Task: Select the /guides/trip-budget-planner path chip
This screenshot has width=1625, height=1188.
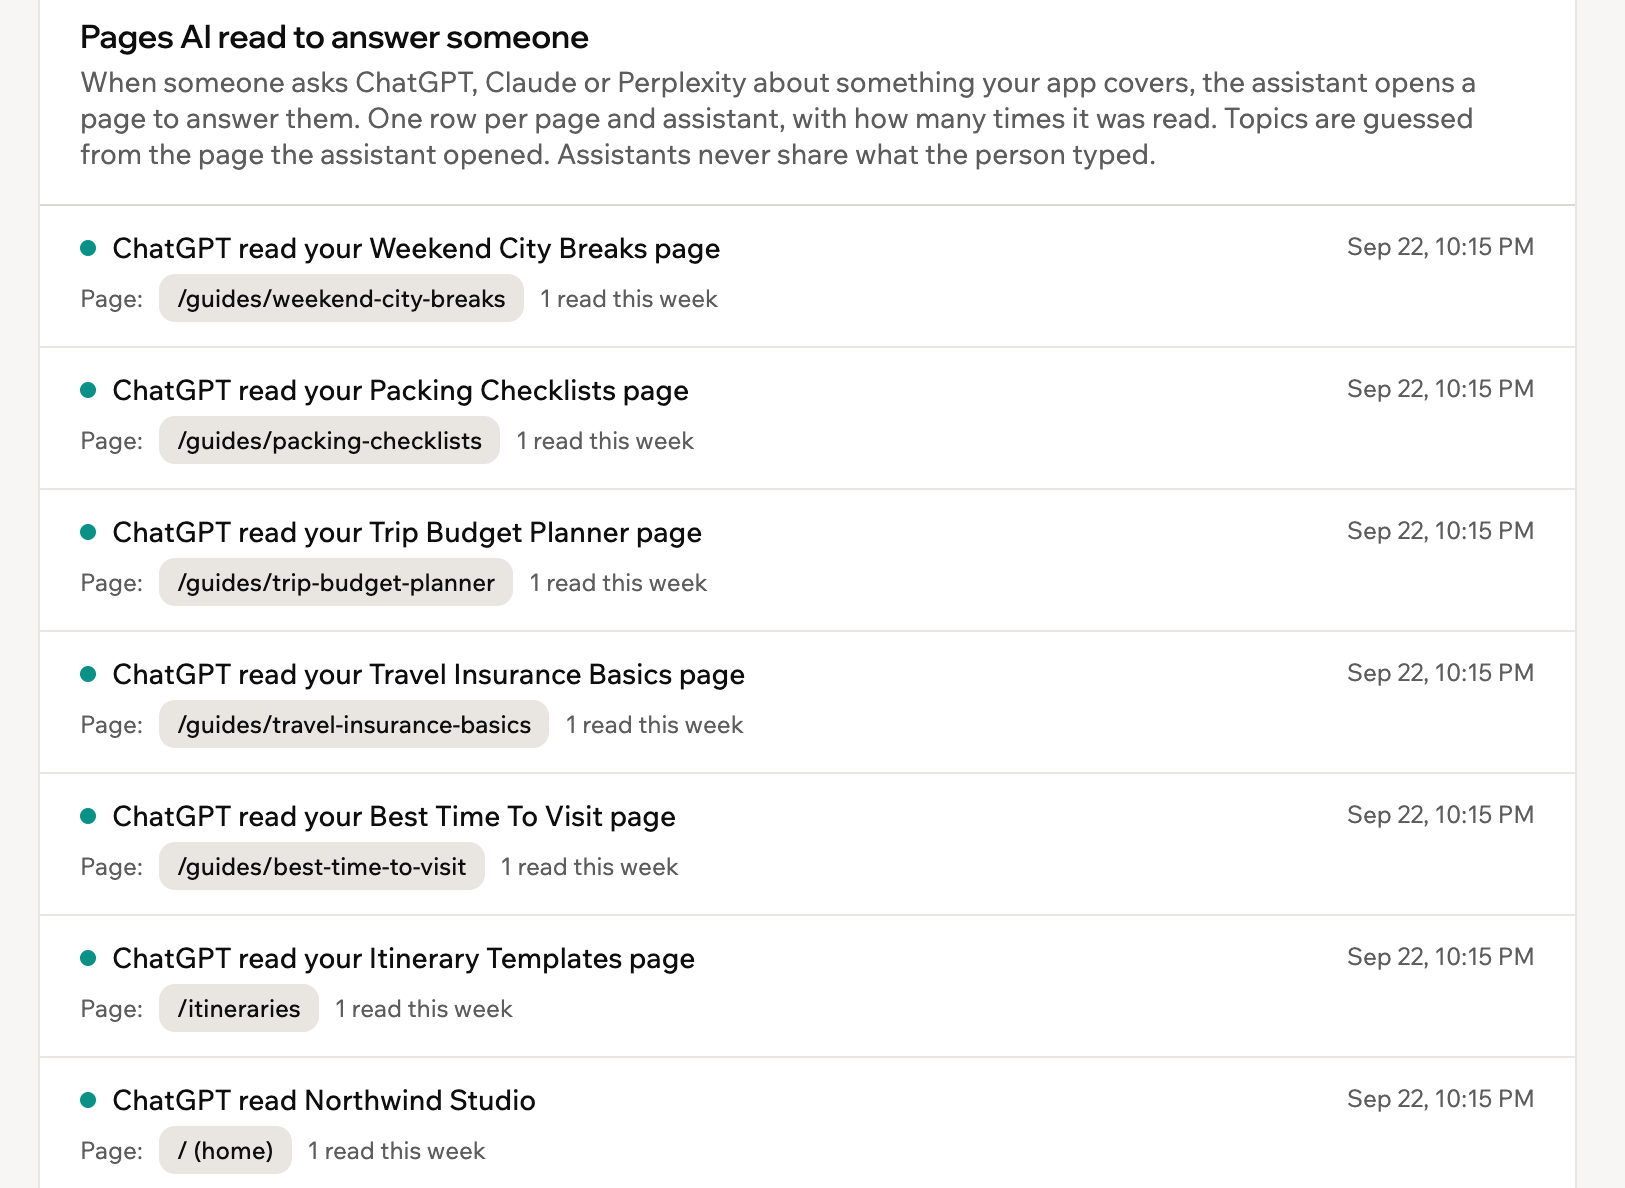Action: pyautogui.click(x=336, y=582)
